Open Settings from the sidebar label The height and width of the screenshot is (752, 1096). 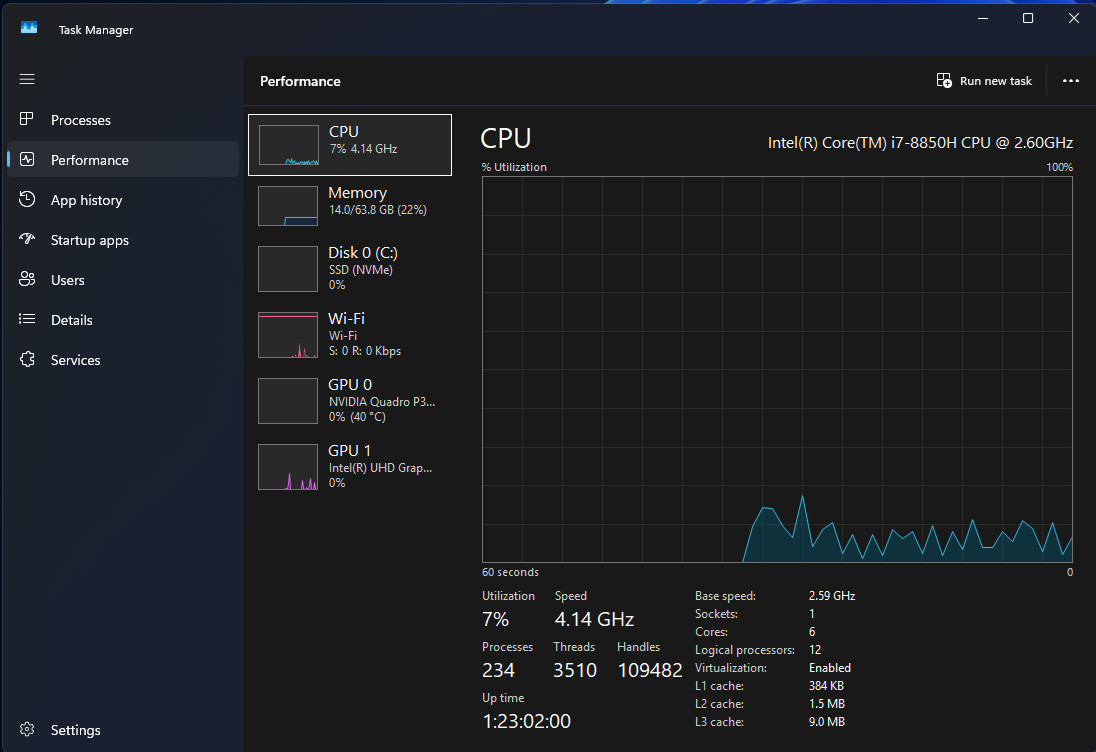75,730
